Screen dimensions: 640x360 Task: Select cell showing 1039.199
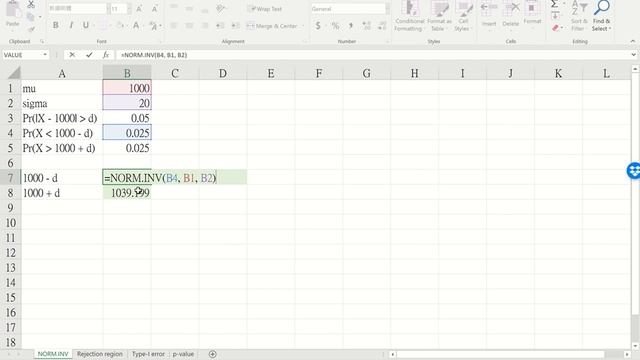point(127,193)
